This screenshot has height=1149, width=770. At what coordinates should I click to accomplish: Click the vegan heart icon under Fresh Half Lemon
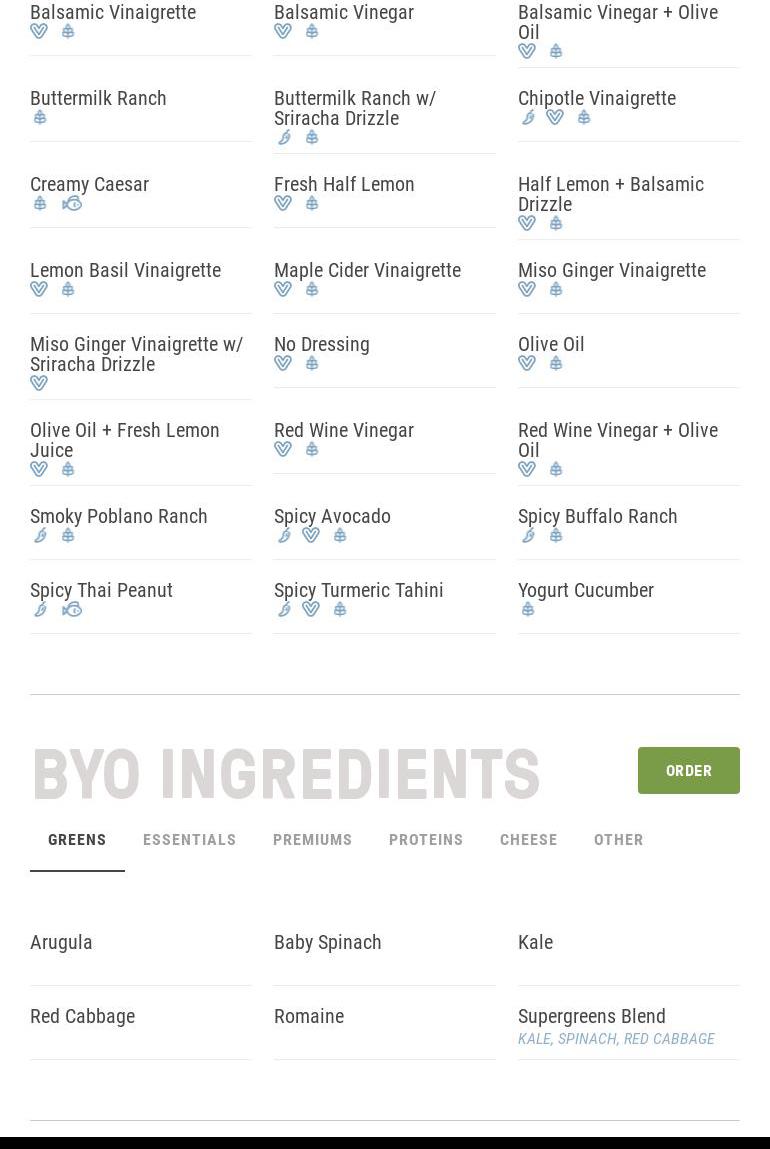tap(283, 203)
